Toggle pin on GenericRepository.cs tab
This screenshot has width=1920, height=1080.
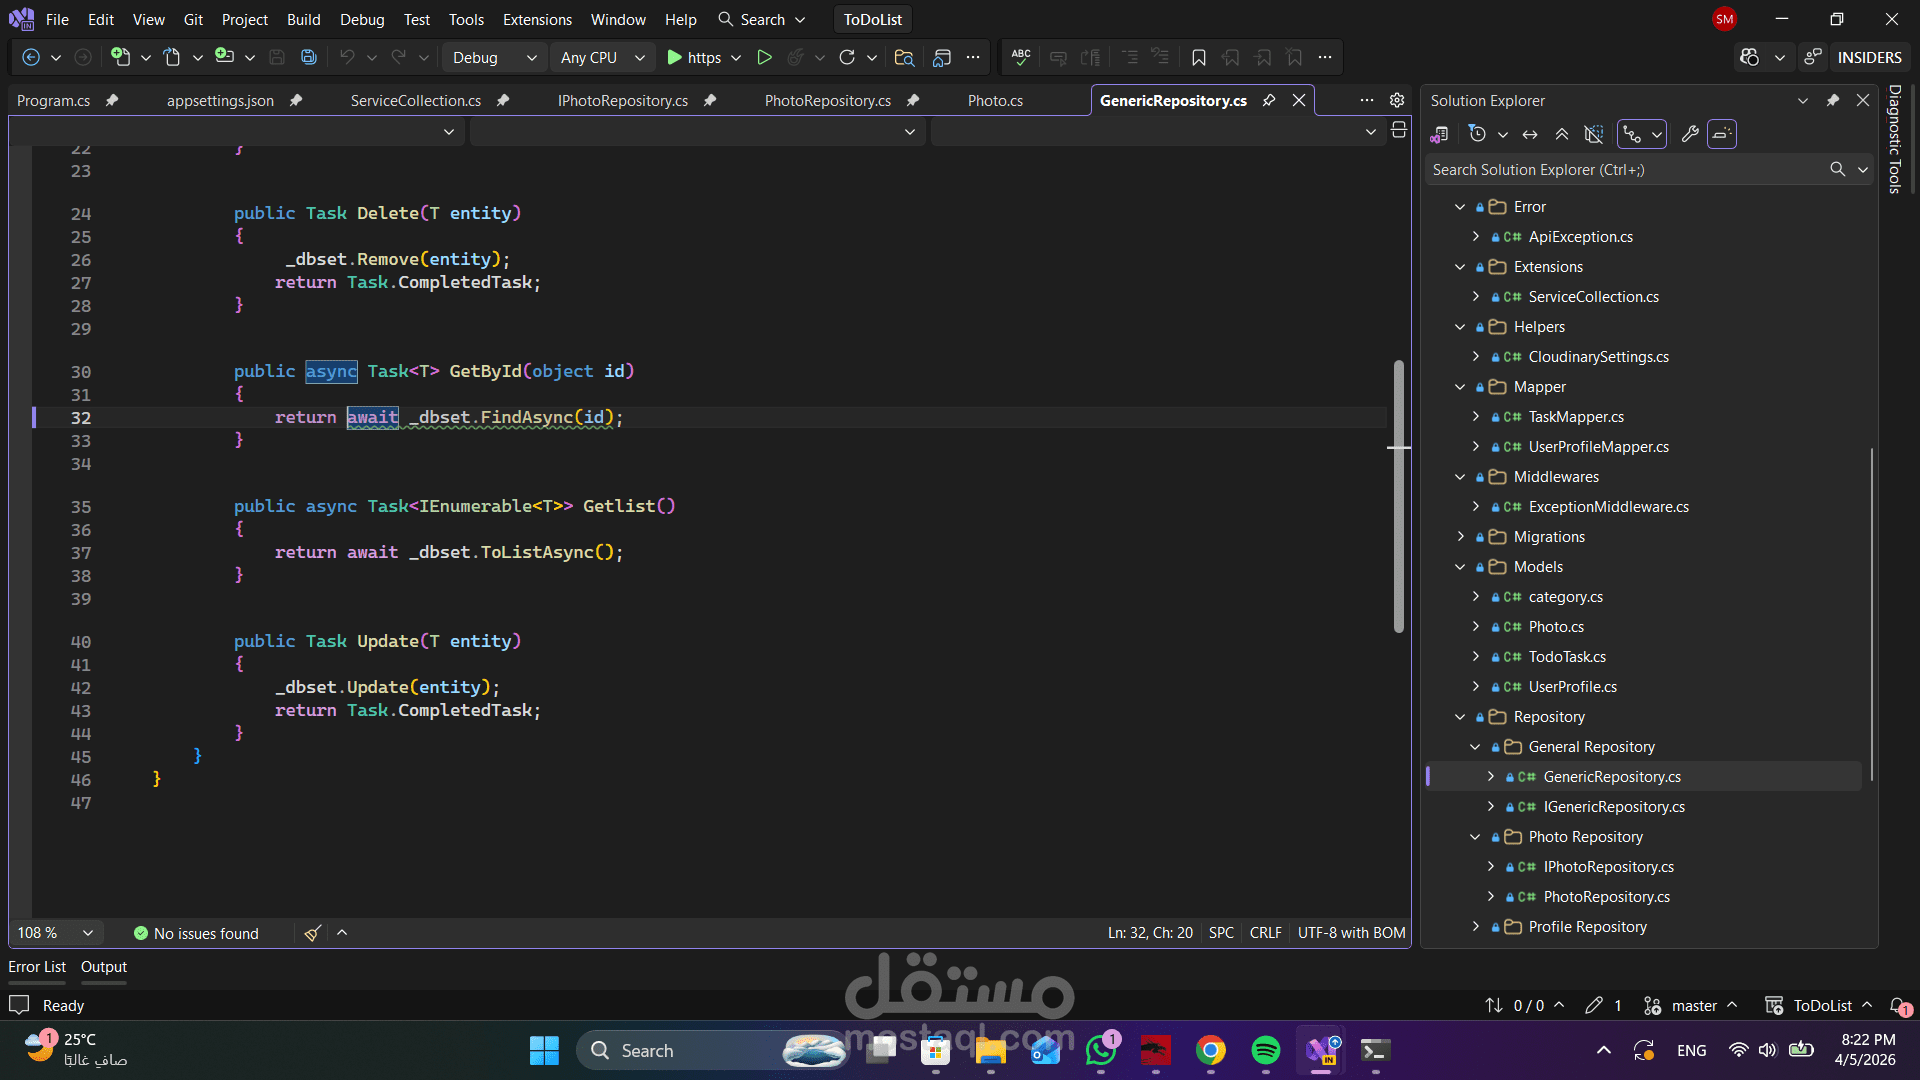[1269, 100]
